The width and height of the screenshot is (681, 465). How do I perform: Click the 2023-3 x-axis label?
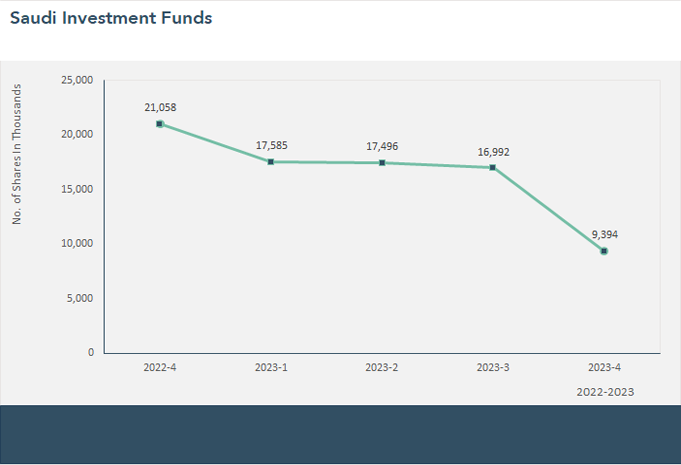[x=493, y=368]
